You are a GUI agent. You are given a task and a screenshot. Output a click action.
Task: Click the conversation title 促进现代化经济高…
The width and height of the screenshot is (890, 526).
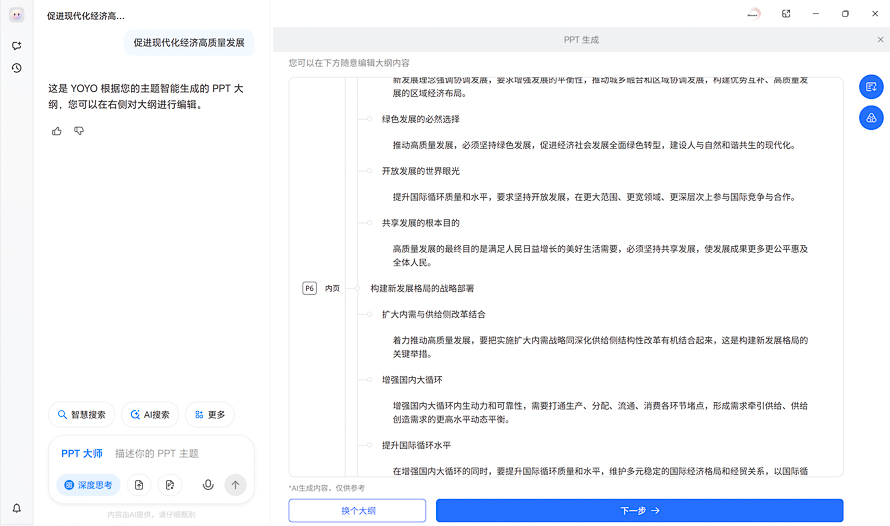point(86,16)
